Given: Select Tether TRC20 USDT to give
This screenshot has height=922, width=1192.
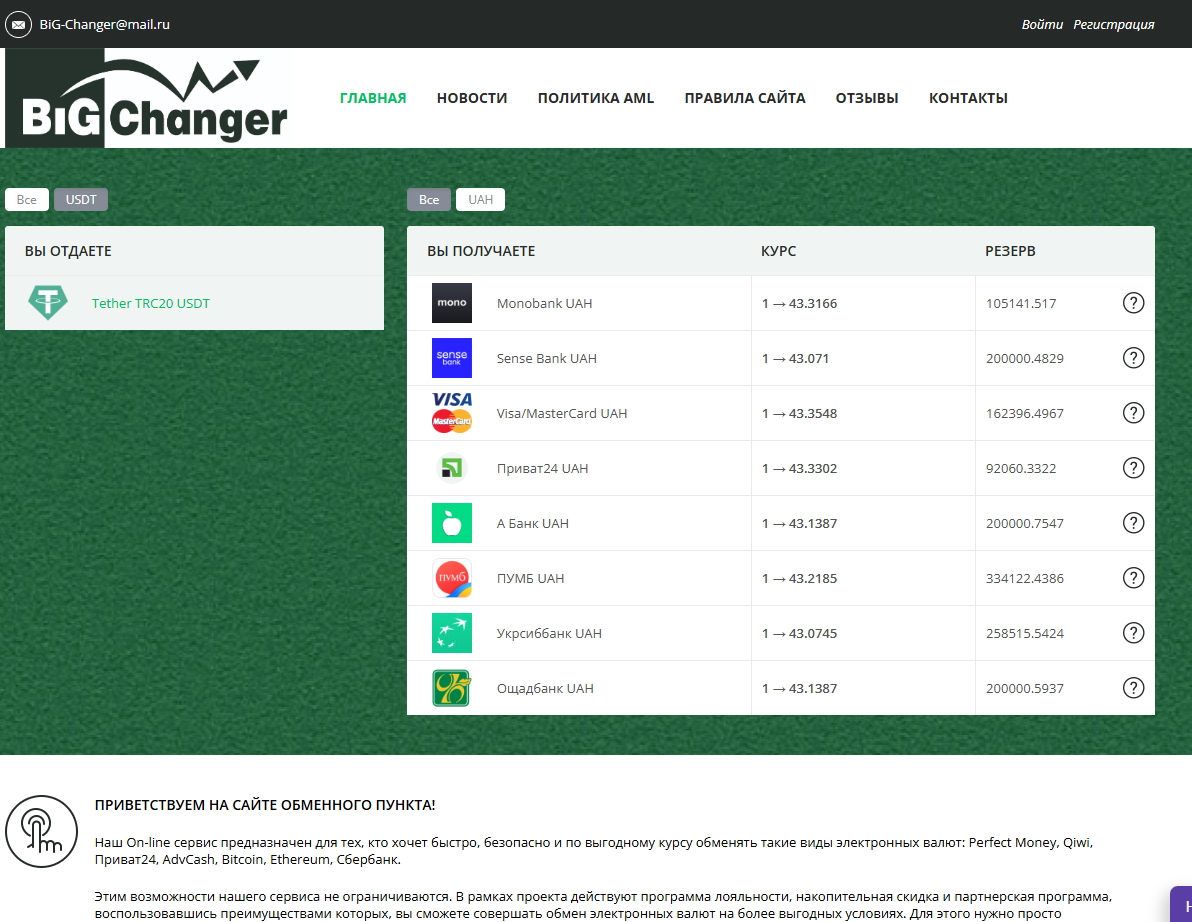Looking at the screenshot, I should pos(195,303).
